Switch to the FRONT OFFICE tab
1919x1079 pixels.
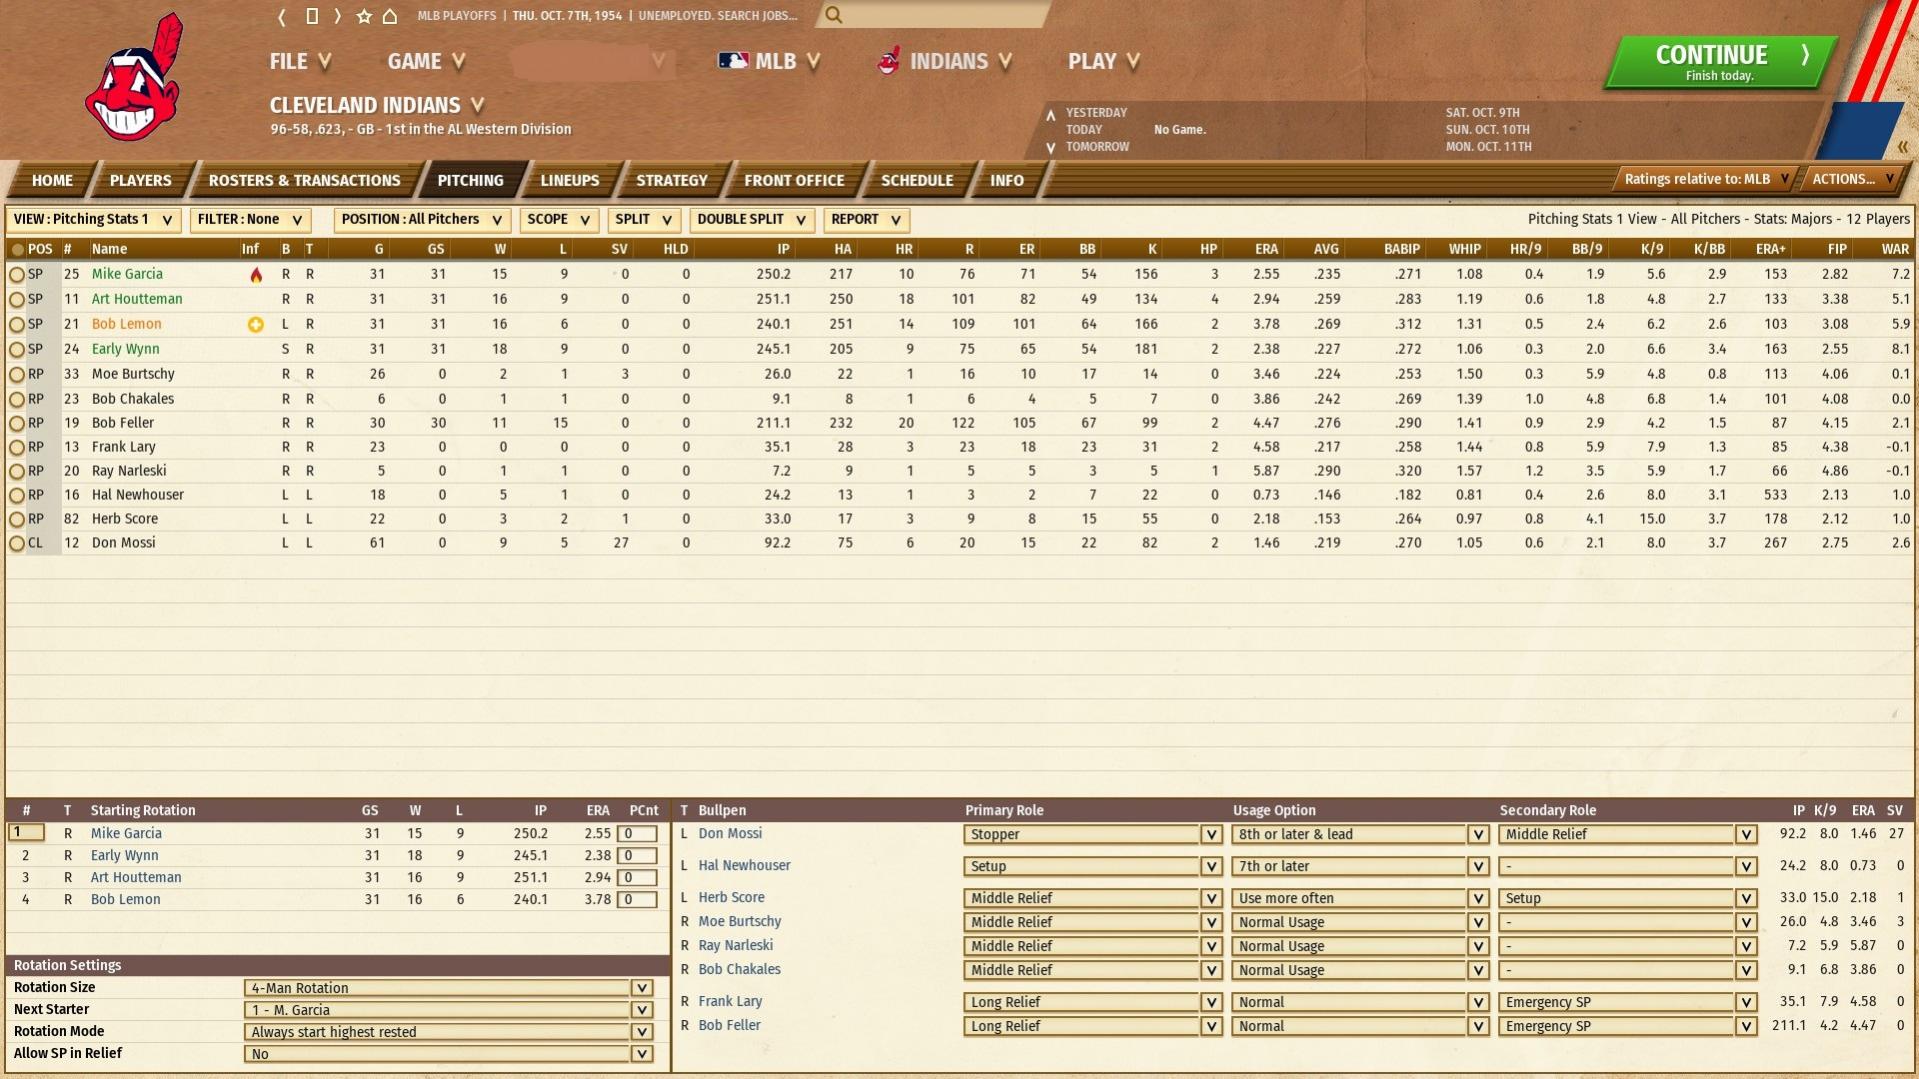(x=794, y=180)
